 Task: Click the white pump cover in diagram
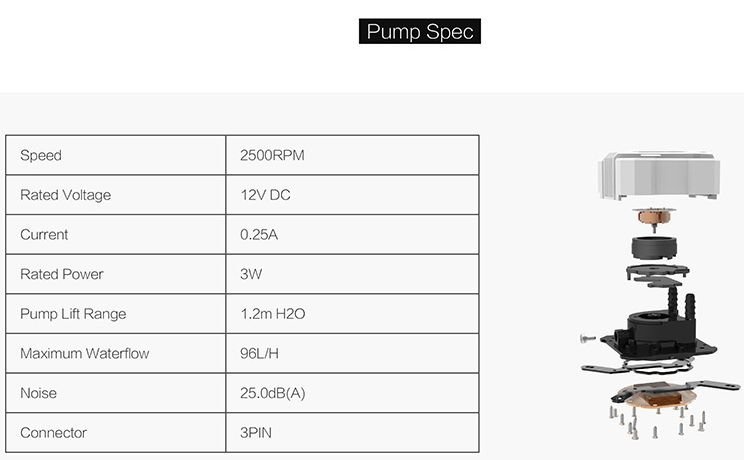(659, 175)
